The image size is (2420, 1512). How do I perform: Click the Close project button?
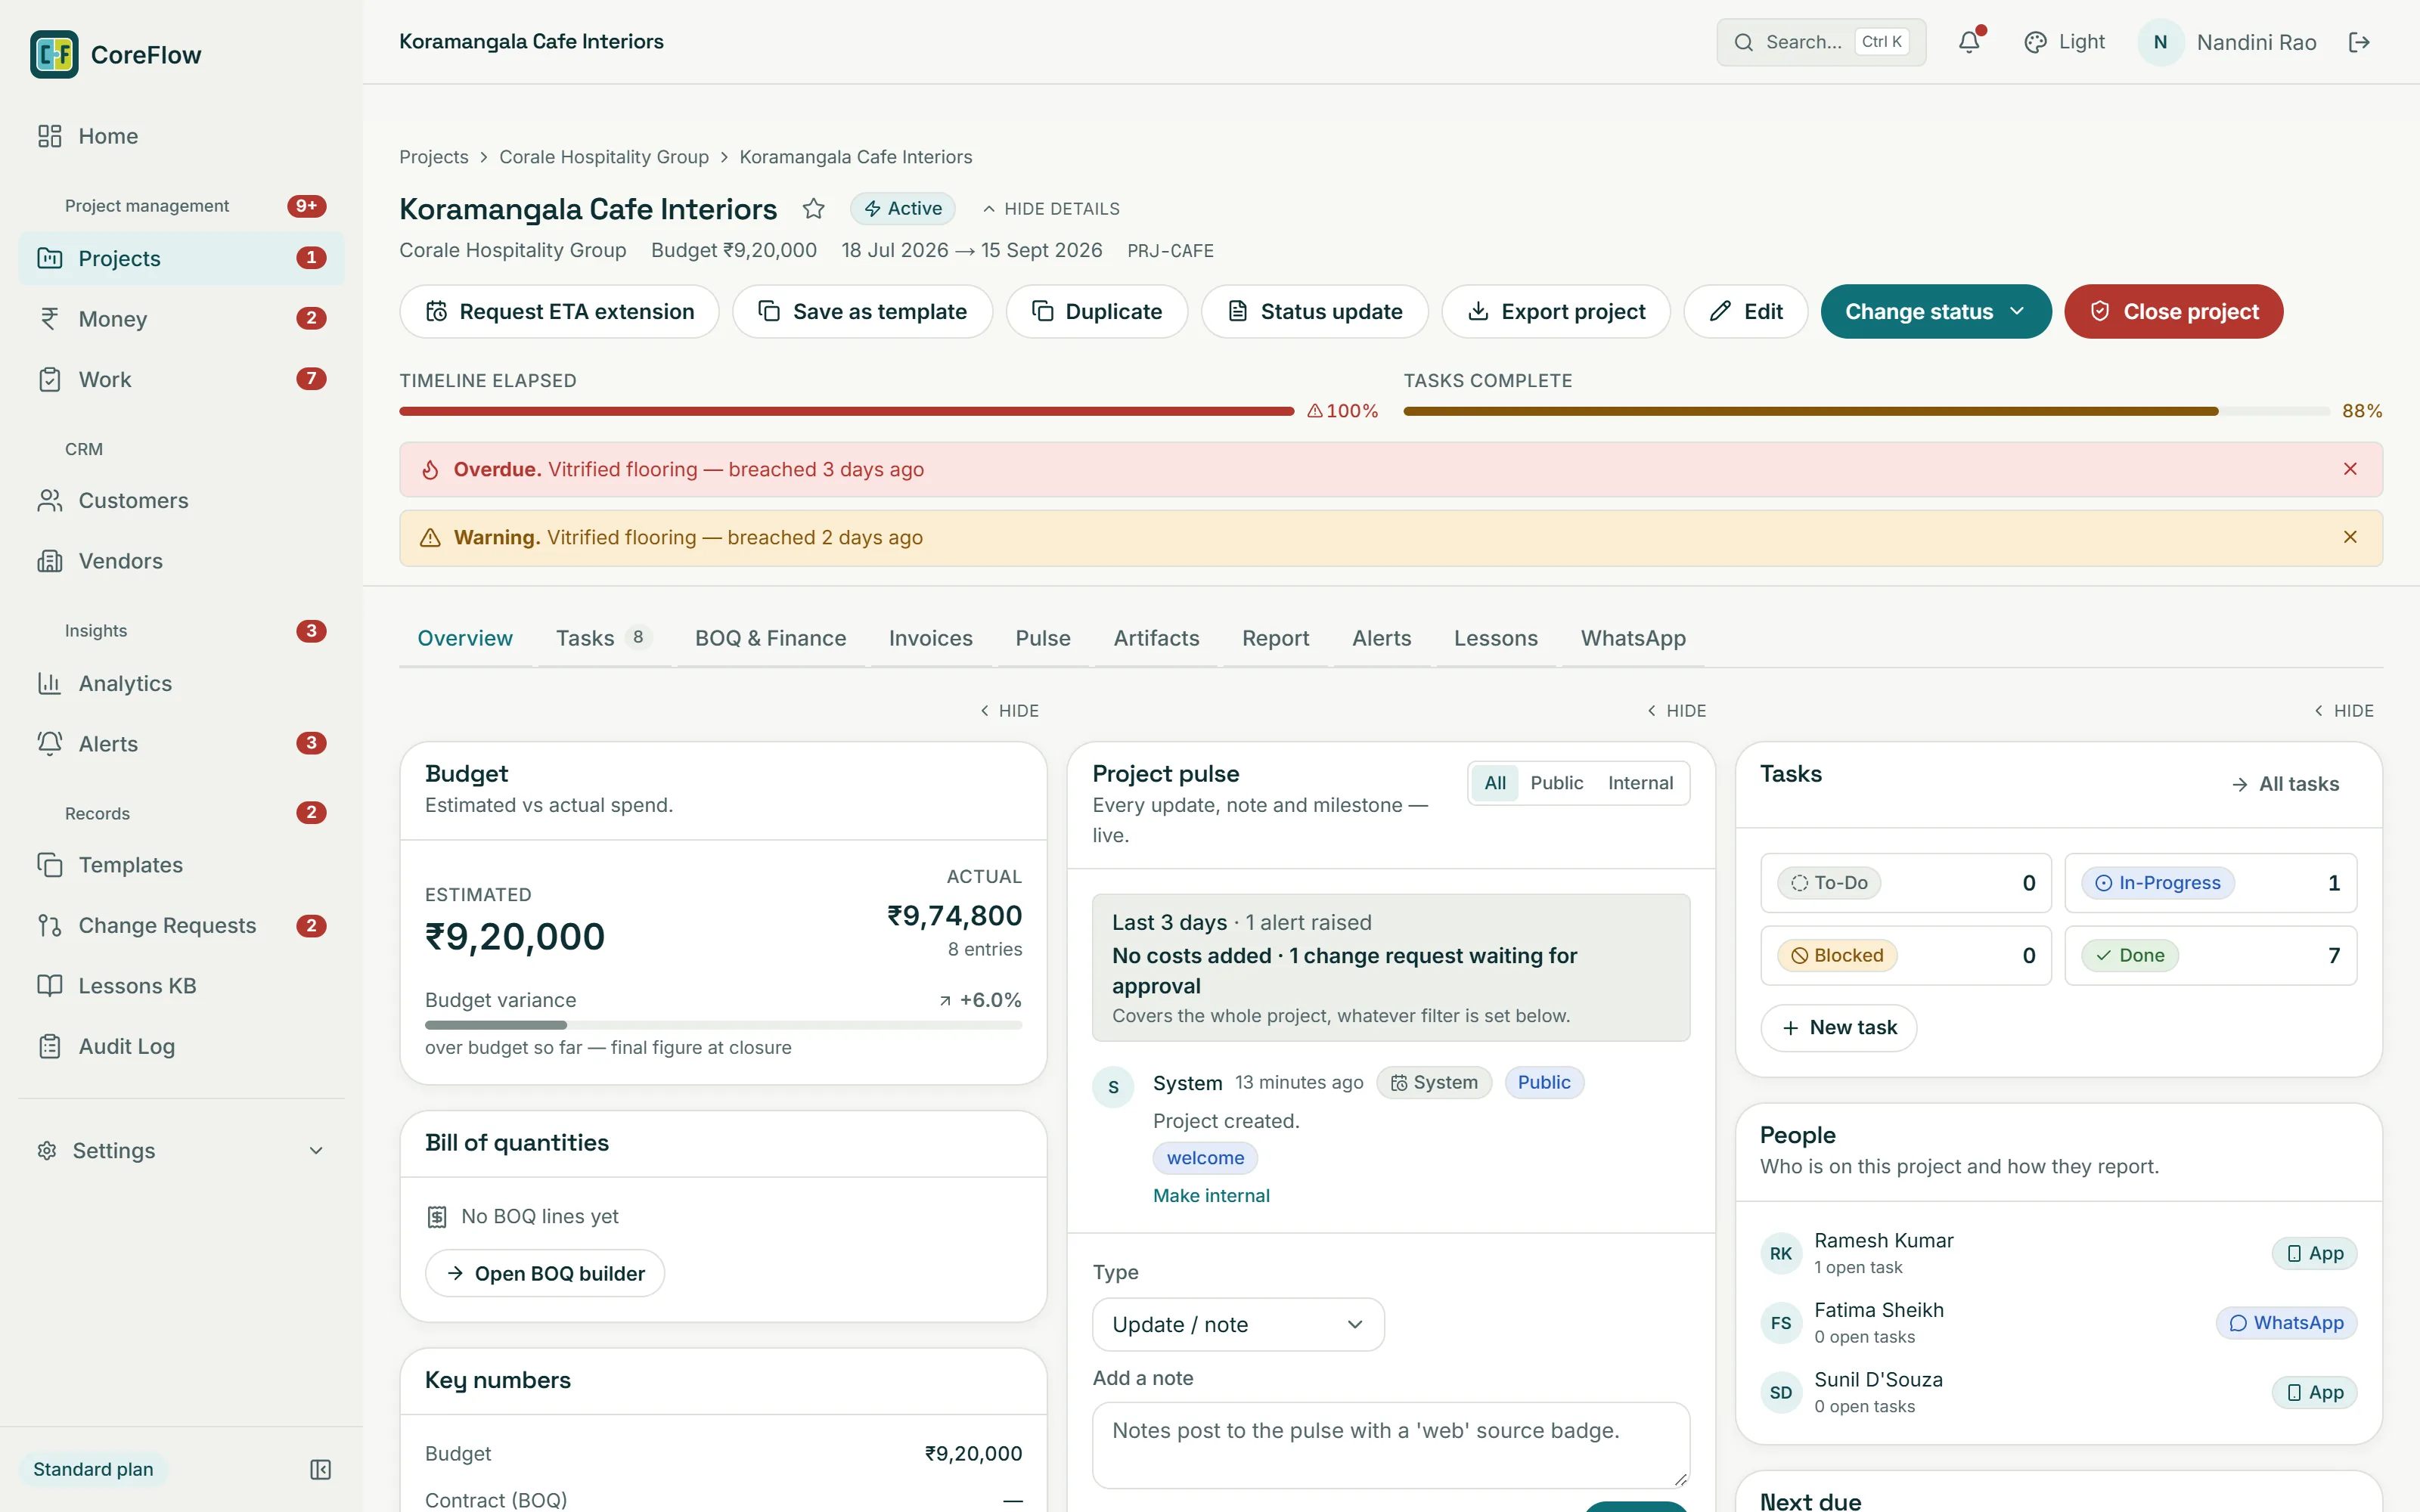point(2173,312)
